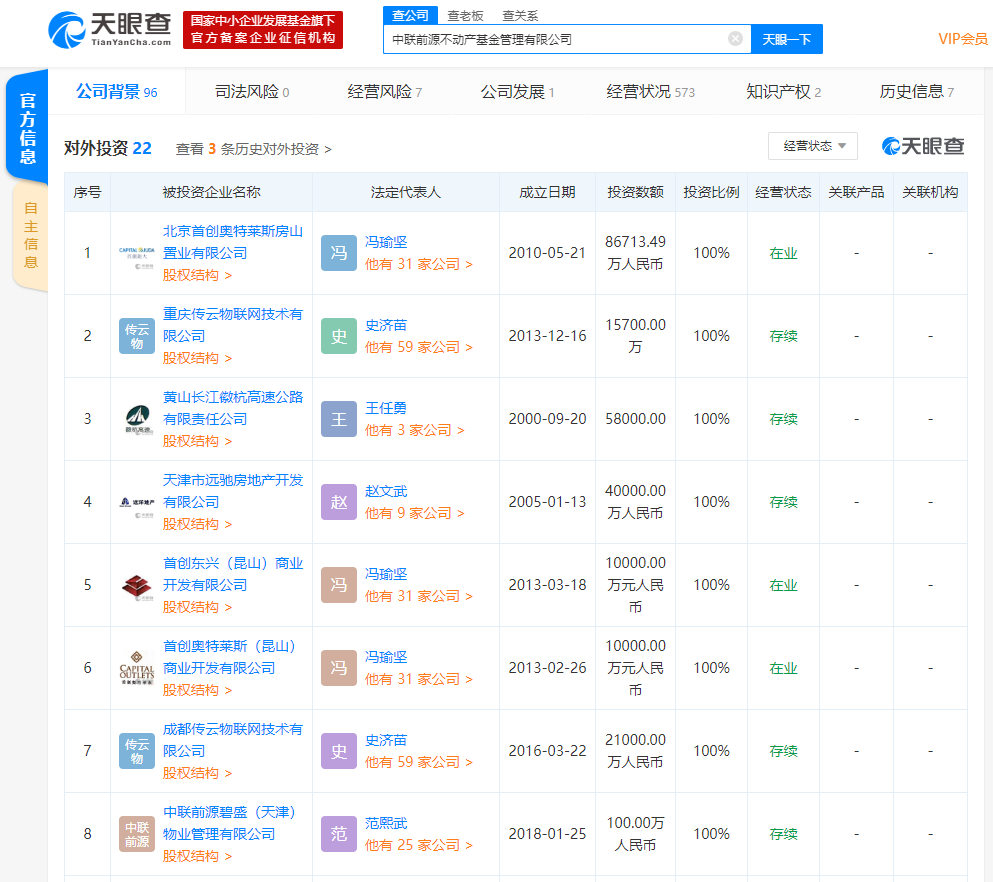
Task: Switch to the 查公司 search tab
Action: [x=410, y=15]
